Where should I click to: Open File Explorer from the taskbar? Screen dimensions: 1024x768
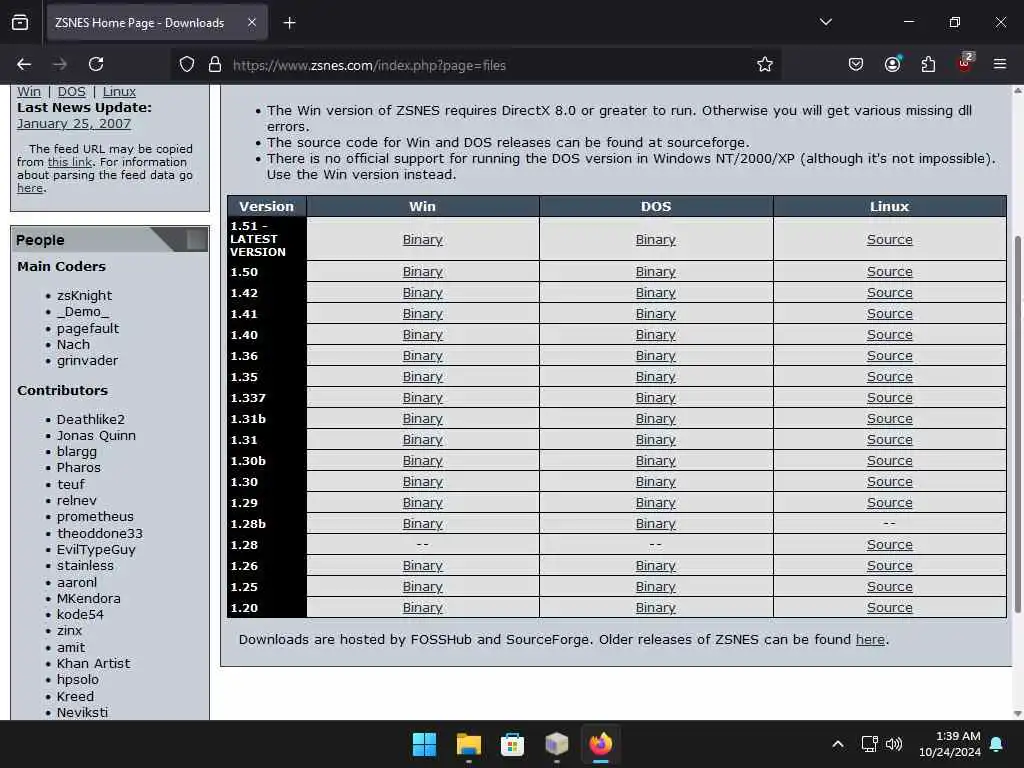(468, 744)
